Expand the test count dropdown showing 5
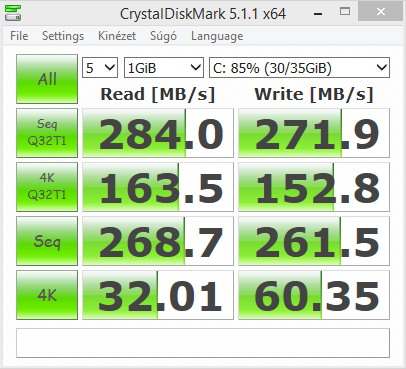Viewport: 406px width, 369px height. [x=100, y=68]
